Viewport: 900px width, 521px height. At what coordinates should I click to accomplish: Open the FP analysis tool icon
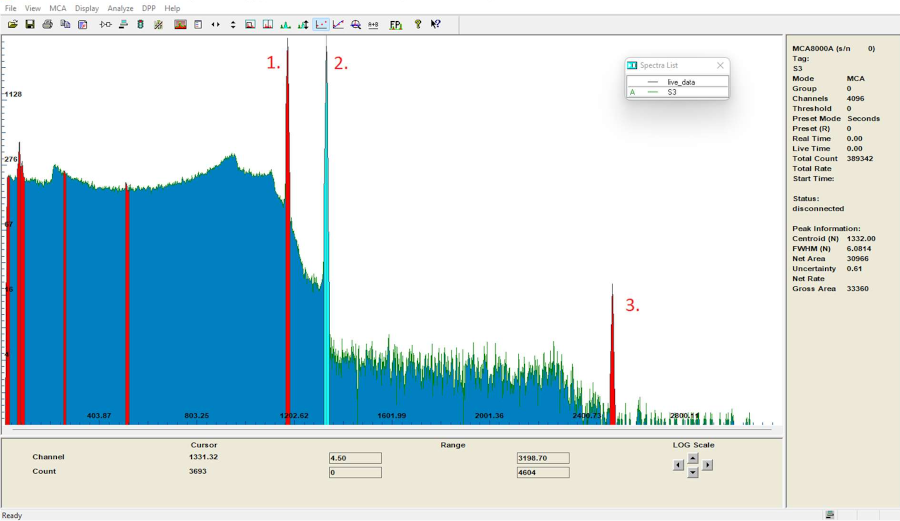pos(396,24)
